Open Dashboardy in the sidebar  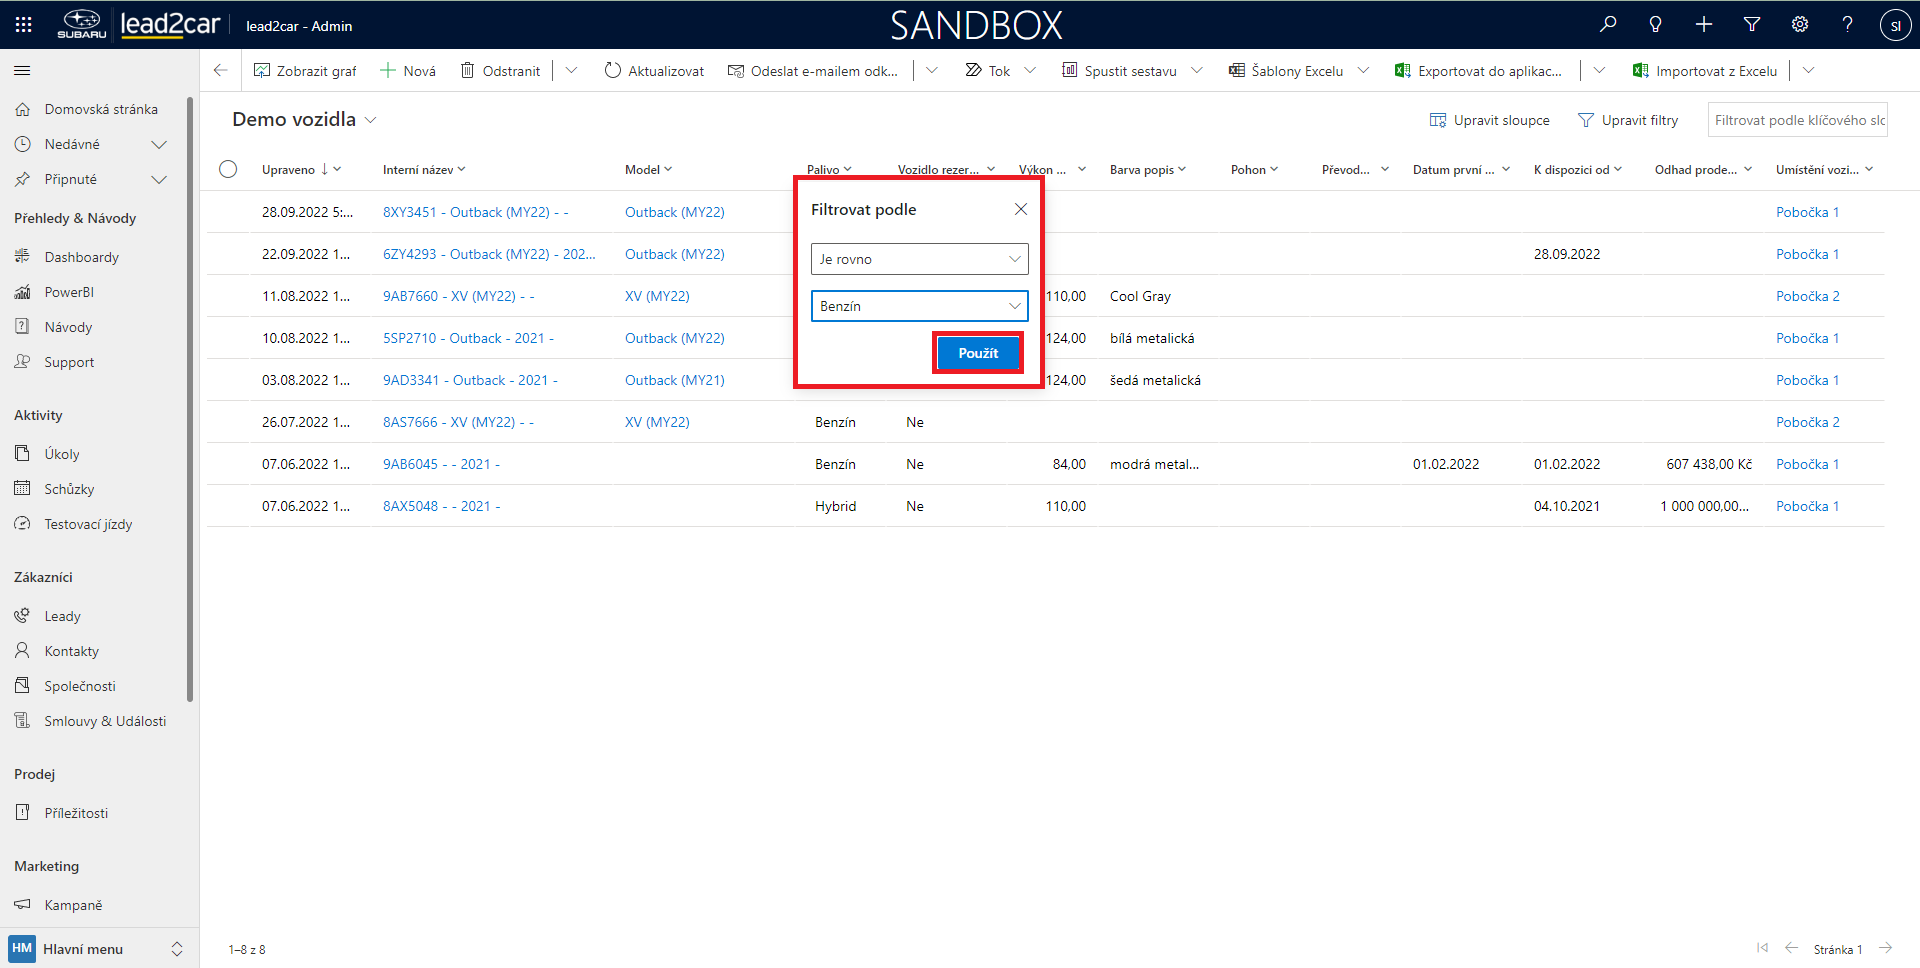tap(81, 257)
